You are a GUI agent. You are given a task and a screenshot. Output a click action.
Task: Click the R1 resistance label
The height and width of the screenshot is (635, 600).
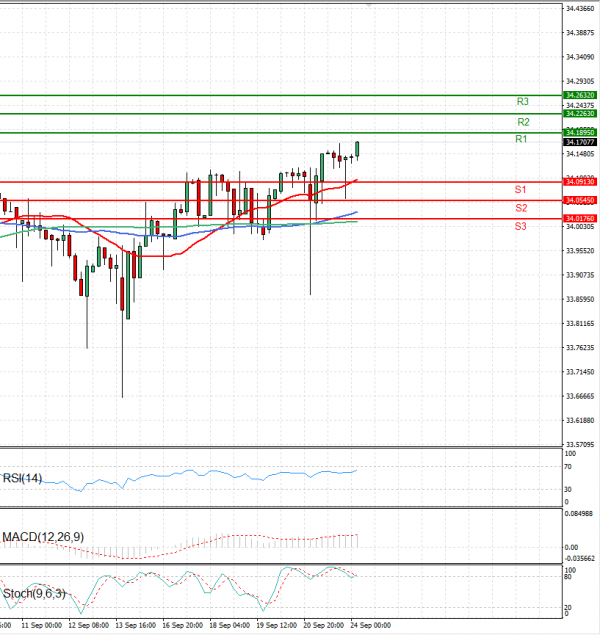pyautogui.click(x=521, y=139)
